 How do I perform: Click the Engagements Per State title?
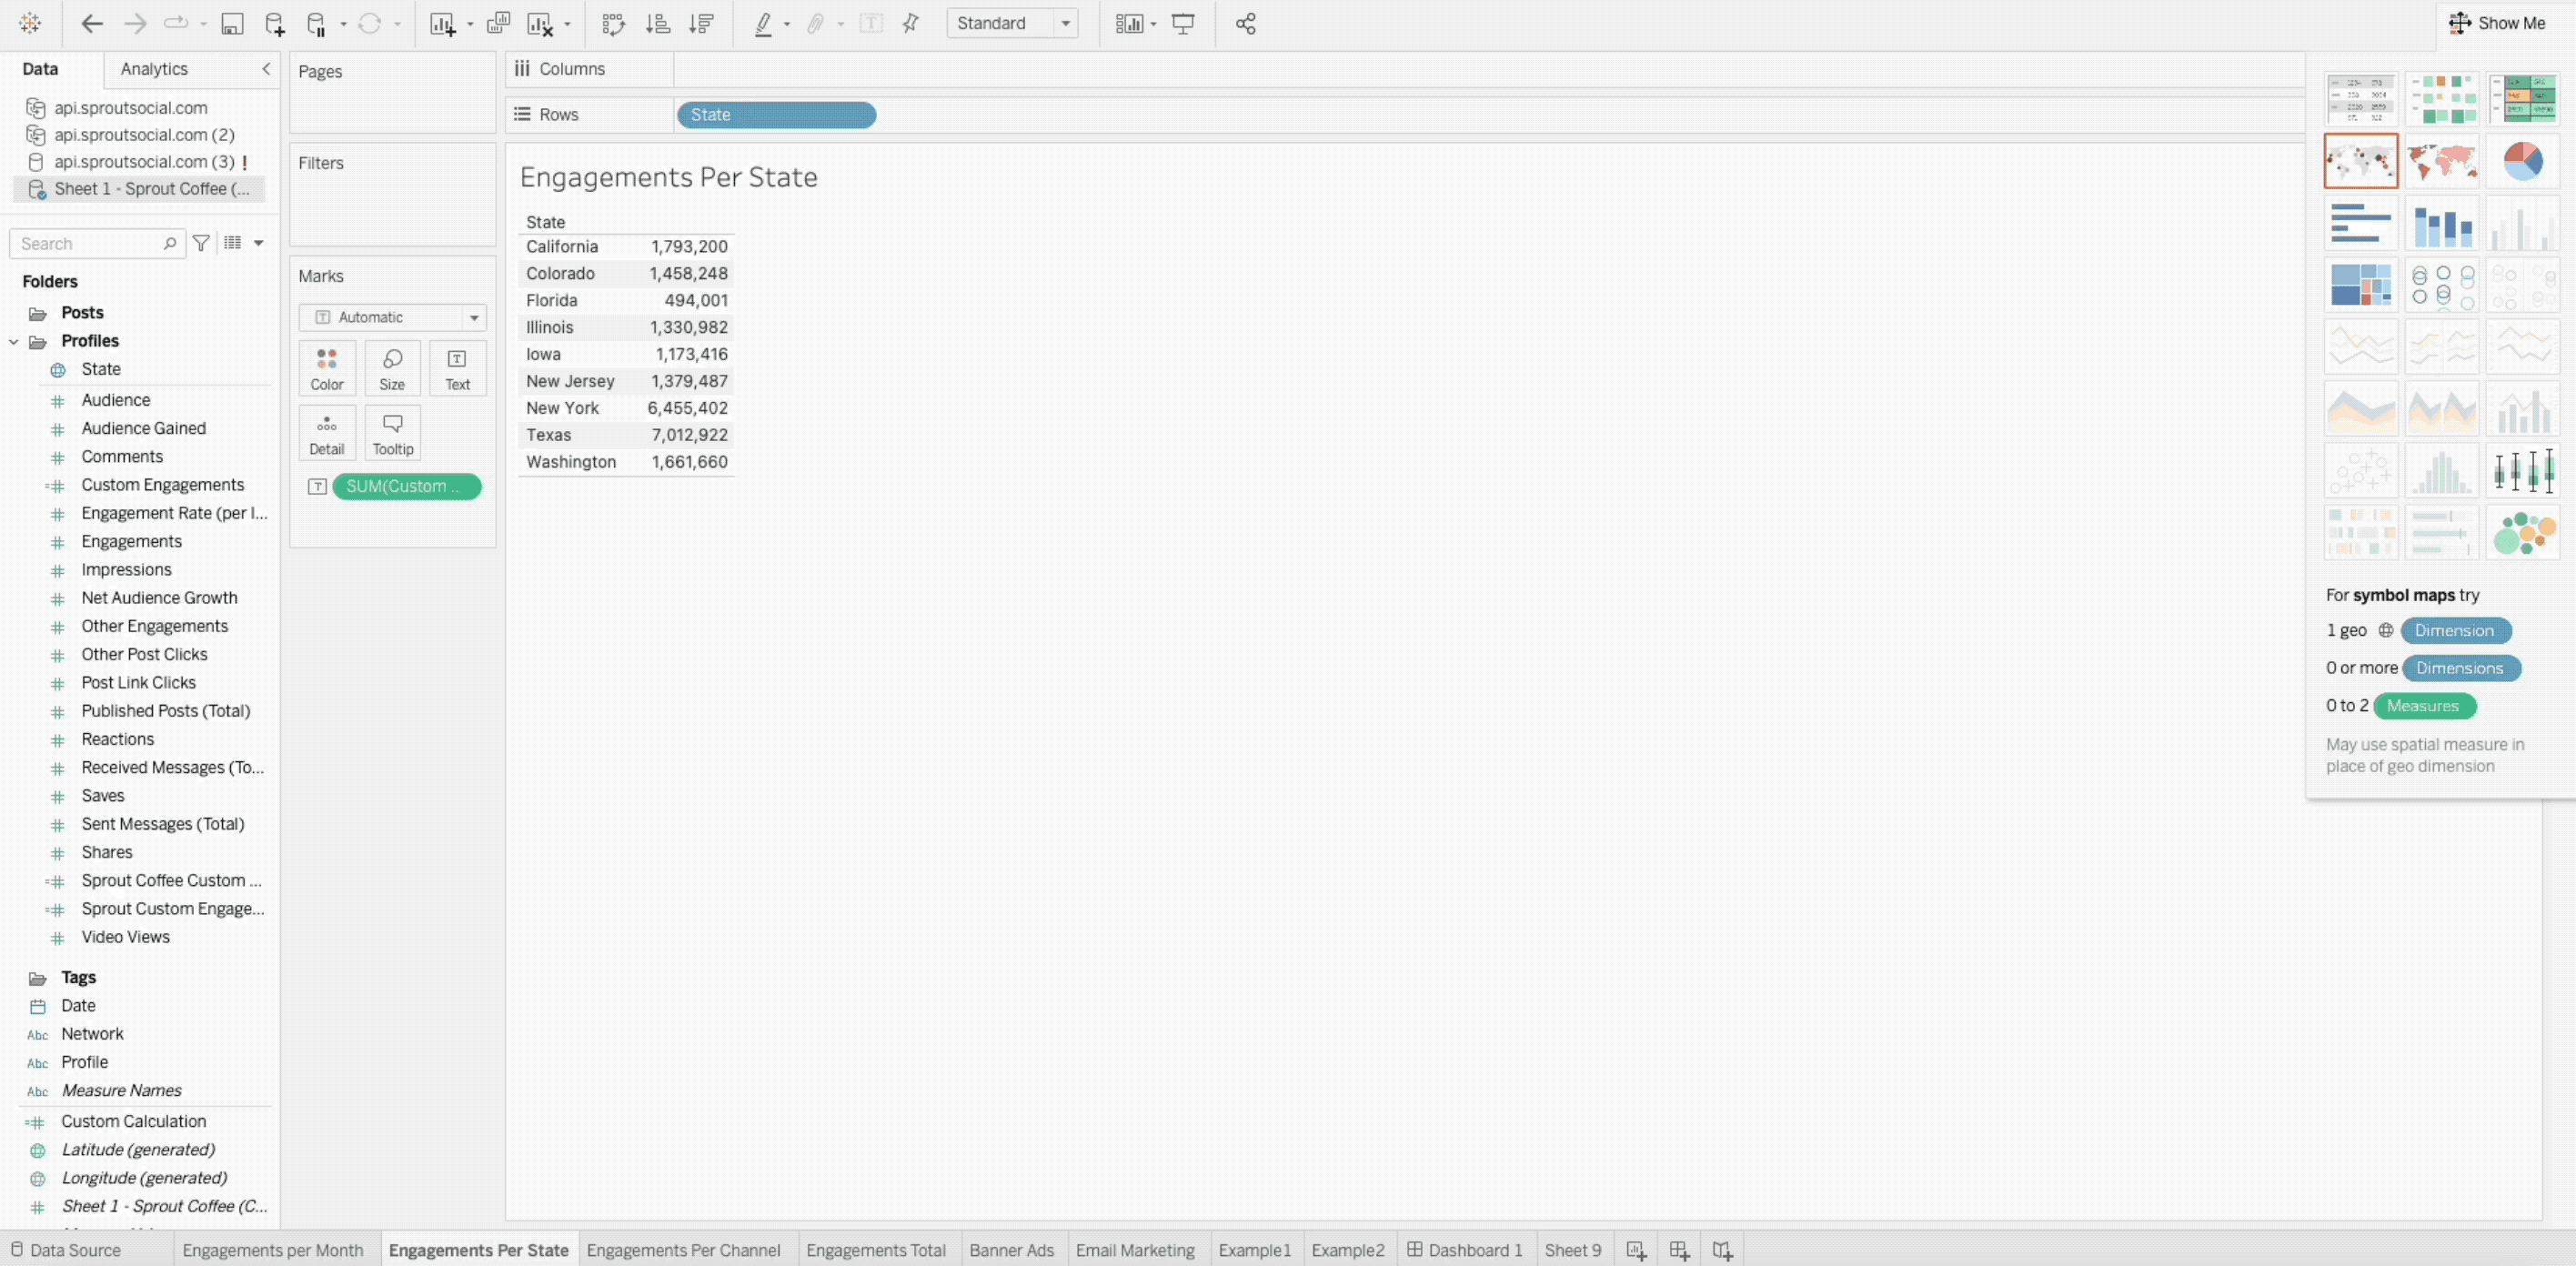pyautogui.click(x=668, y=177)
